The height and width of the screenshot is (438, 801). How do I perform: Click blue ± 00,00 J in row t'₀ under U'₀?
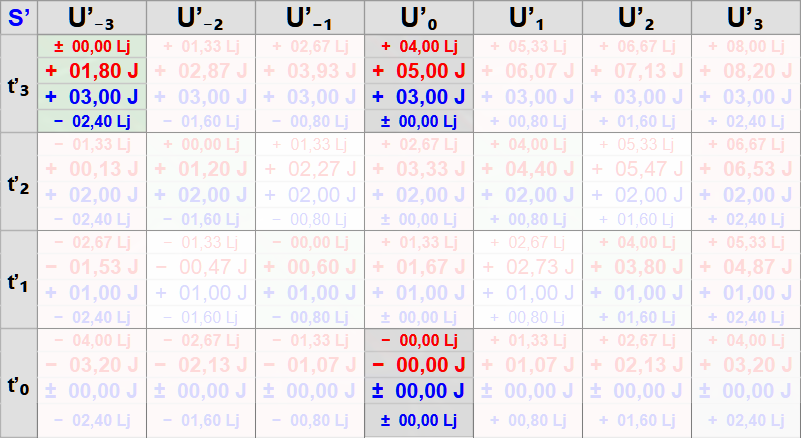pyautogui.click(x=419, y=391)
